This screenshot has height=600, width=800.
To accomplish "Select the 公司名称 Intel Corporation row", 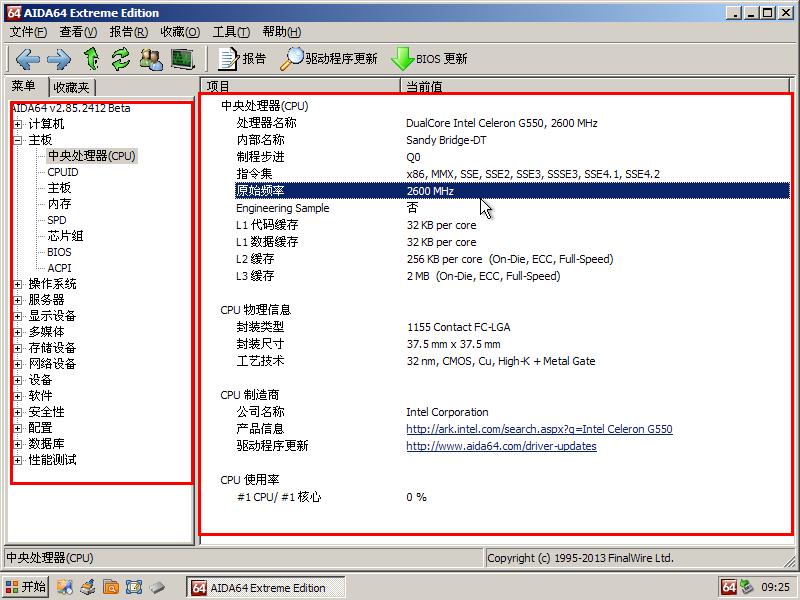I will [x=512, y=412].
